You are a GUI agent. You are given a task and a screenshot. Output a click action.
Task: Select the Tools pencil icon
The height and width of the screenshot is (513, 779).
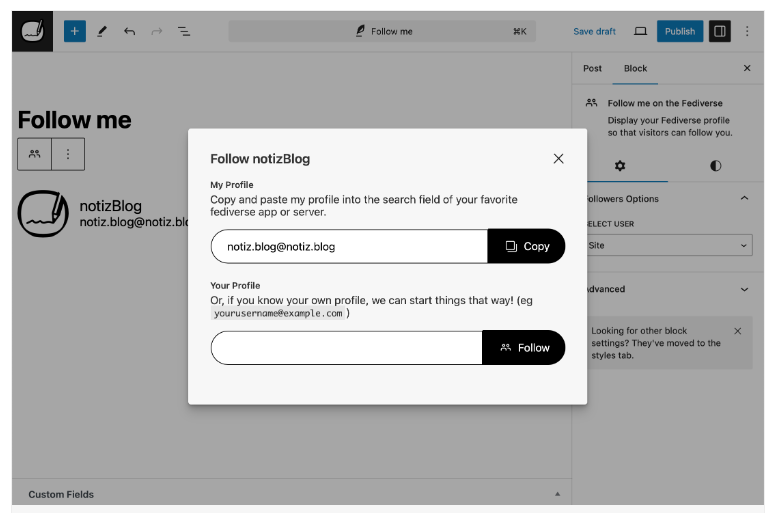[x=102, y=31]
